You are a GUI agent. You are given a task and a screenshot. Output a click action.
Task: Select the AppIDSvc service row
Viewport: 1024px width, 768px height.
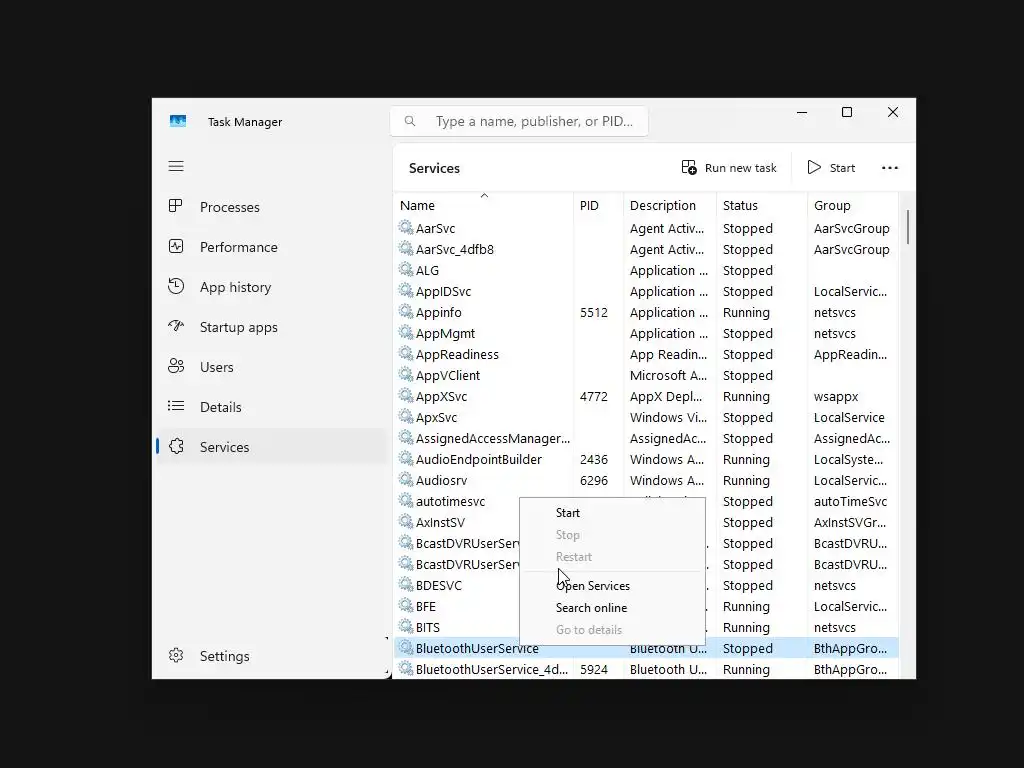coord(646,291)
